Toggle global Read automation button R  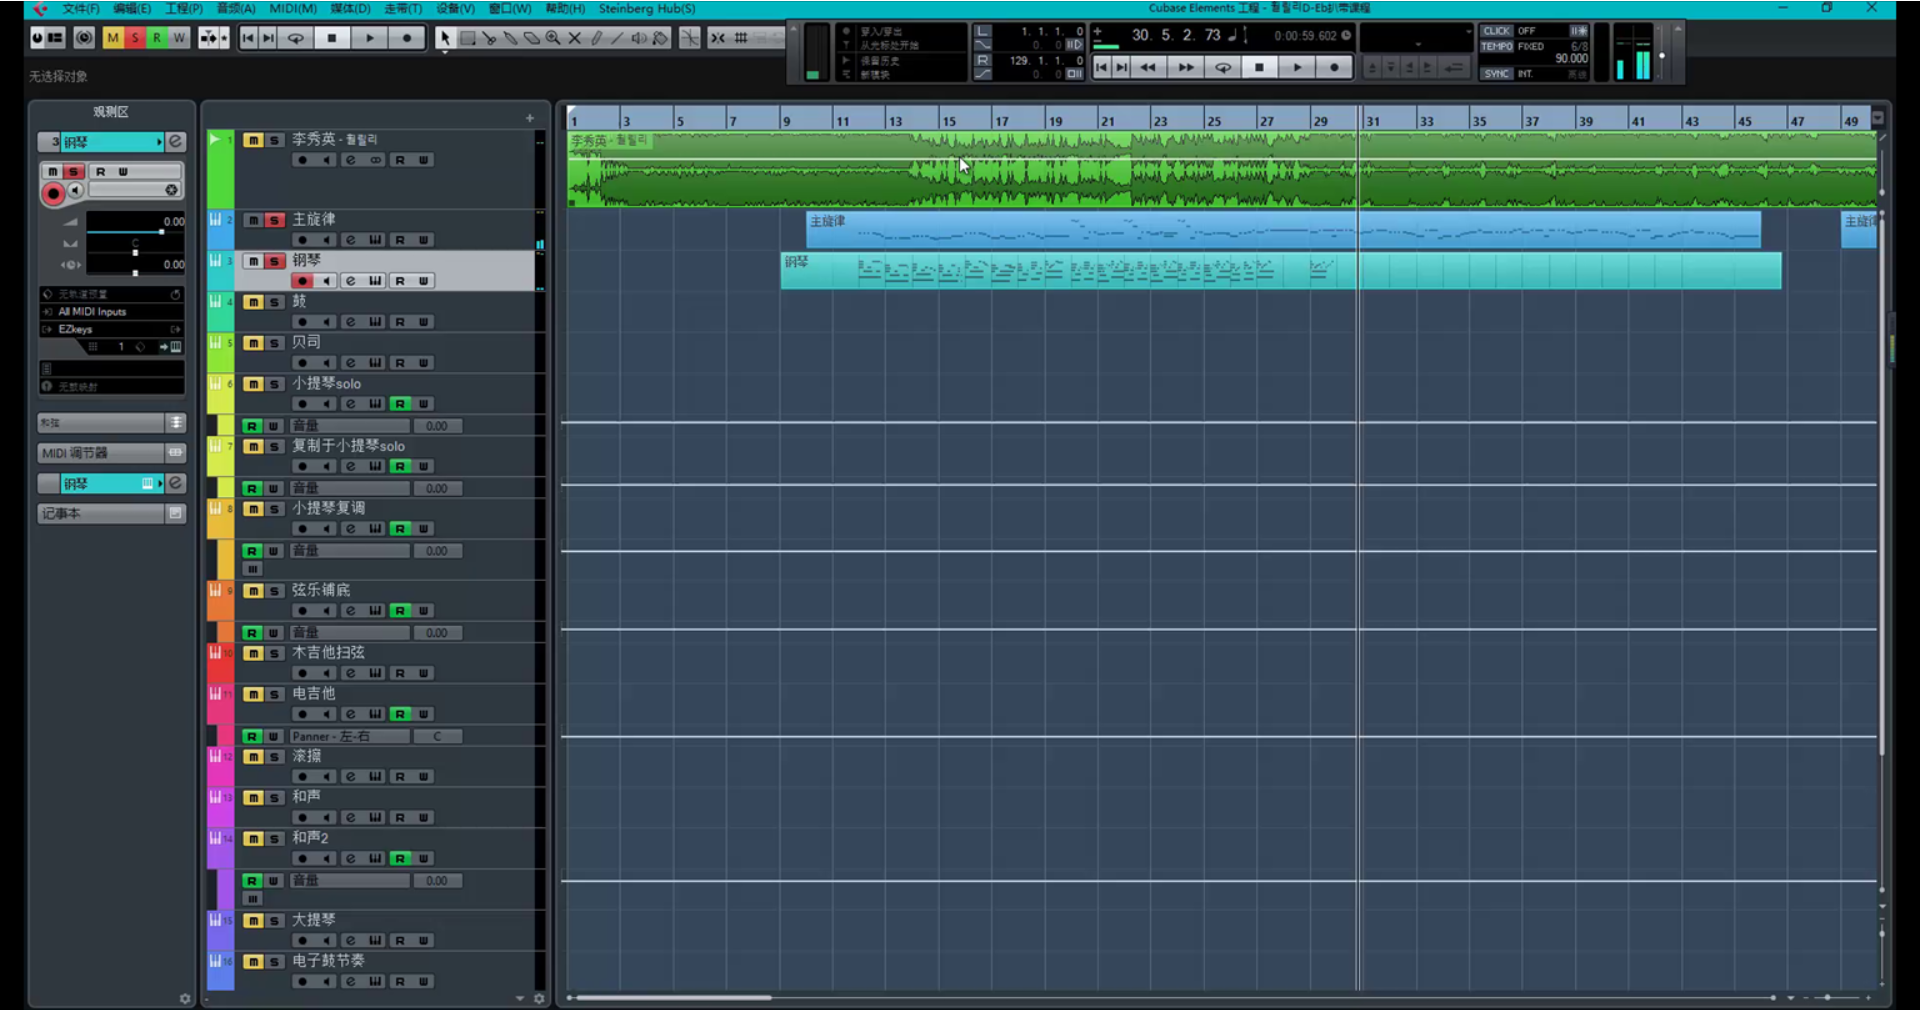(x=157, y=38)
